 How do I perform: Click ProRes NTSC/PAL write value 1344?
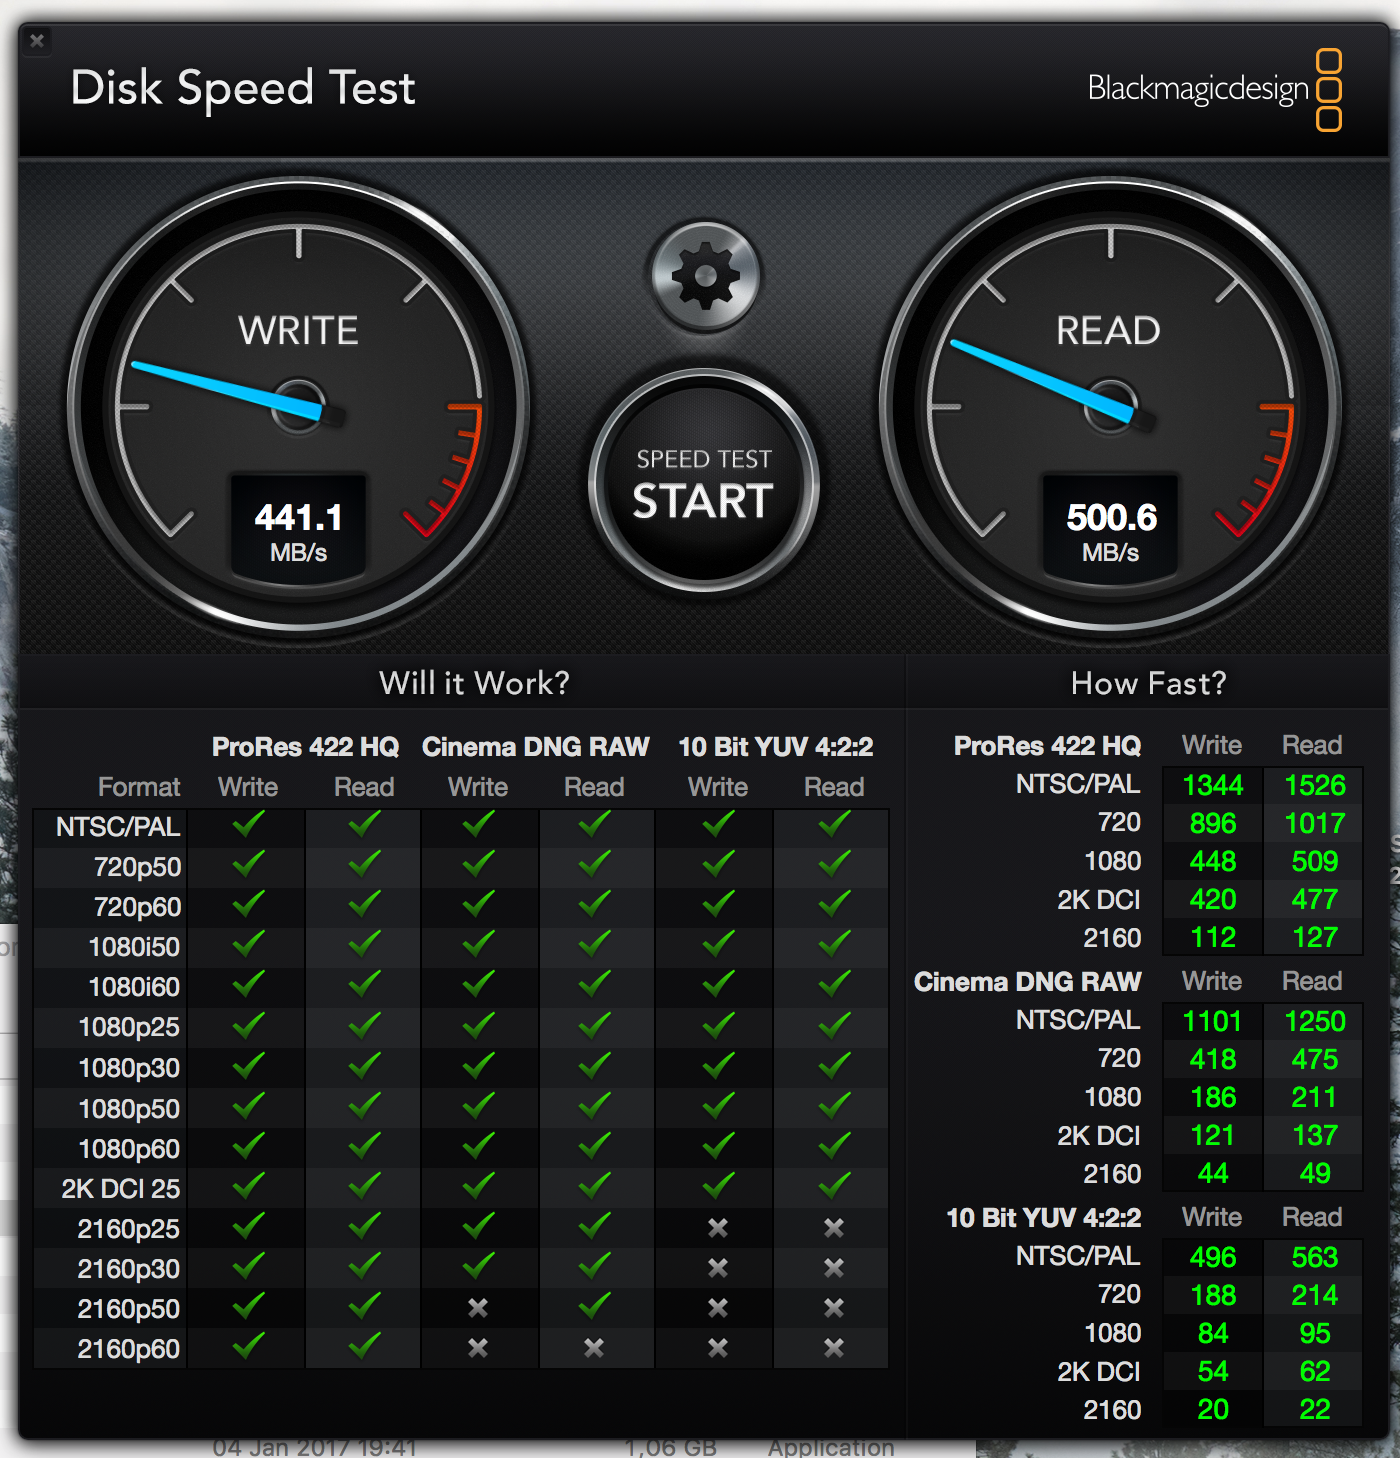[x=1213, y=785]
